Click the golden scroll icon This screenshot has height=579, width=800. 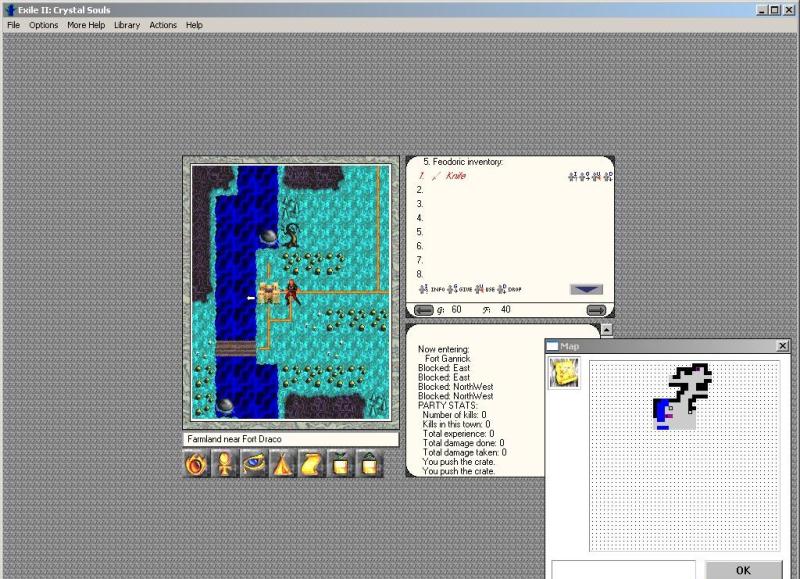click(x=312, y=465)
